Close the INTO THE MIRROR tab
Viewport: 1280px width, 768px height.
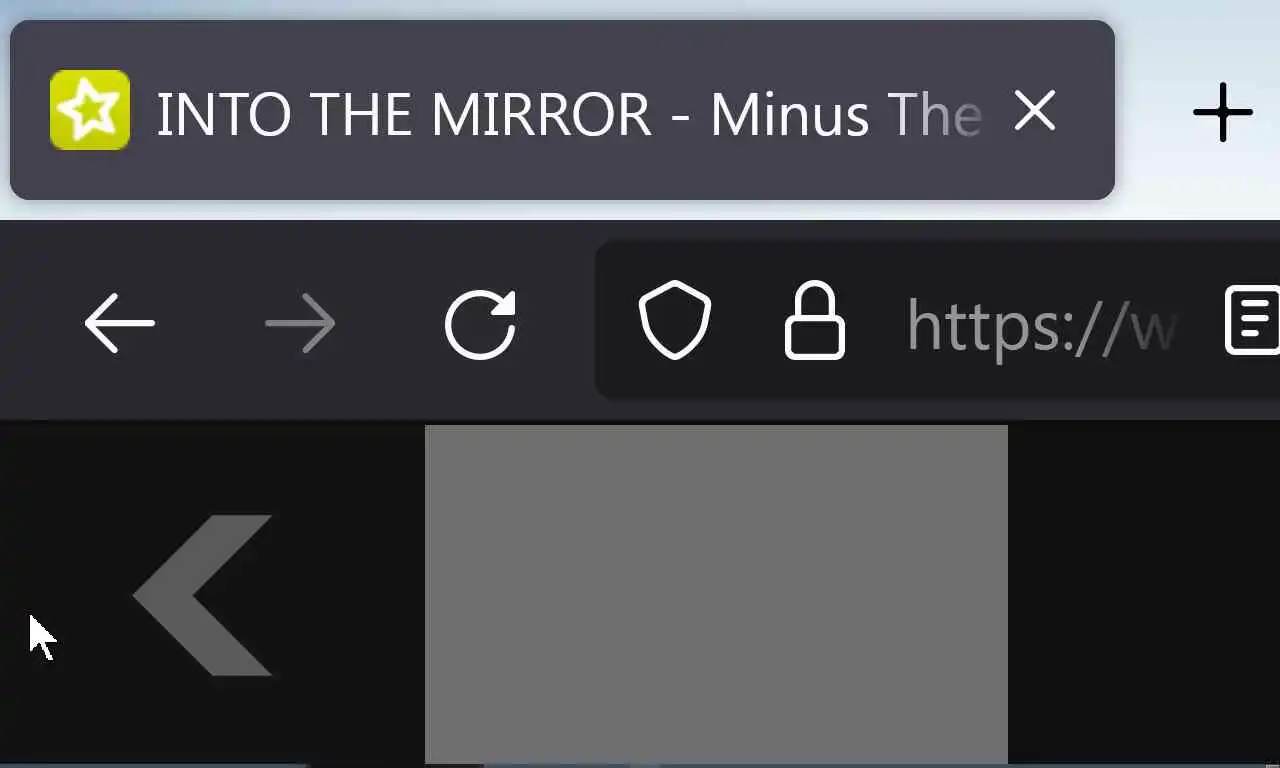(1035, 110)
